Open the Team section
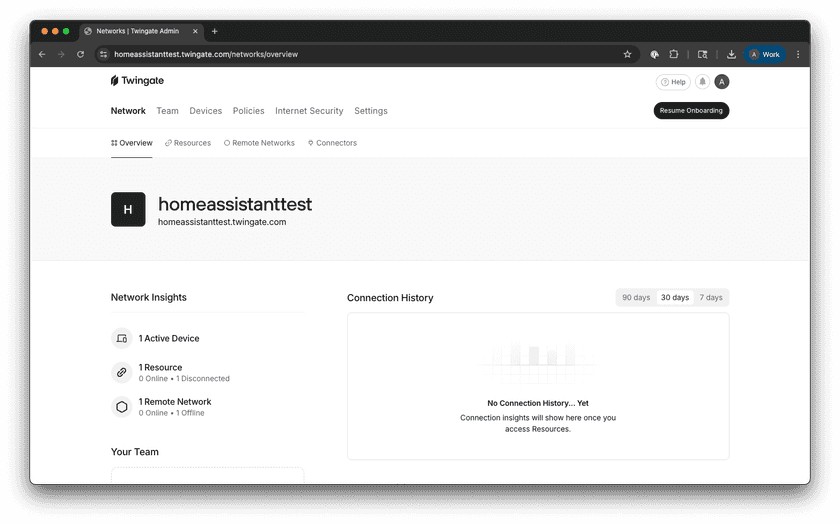The width and height of the screenshot is (840, 524). [x=167, y=111]
